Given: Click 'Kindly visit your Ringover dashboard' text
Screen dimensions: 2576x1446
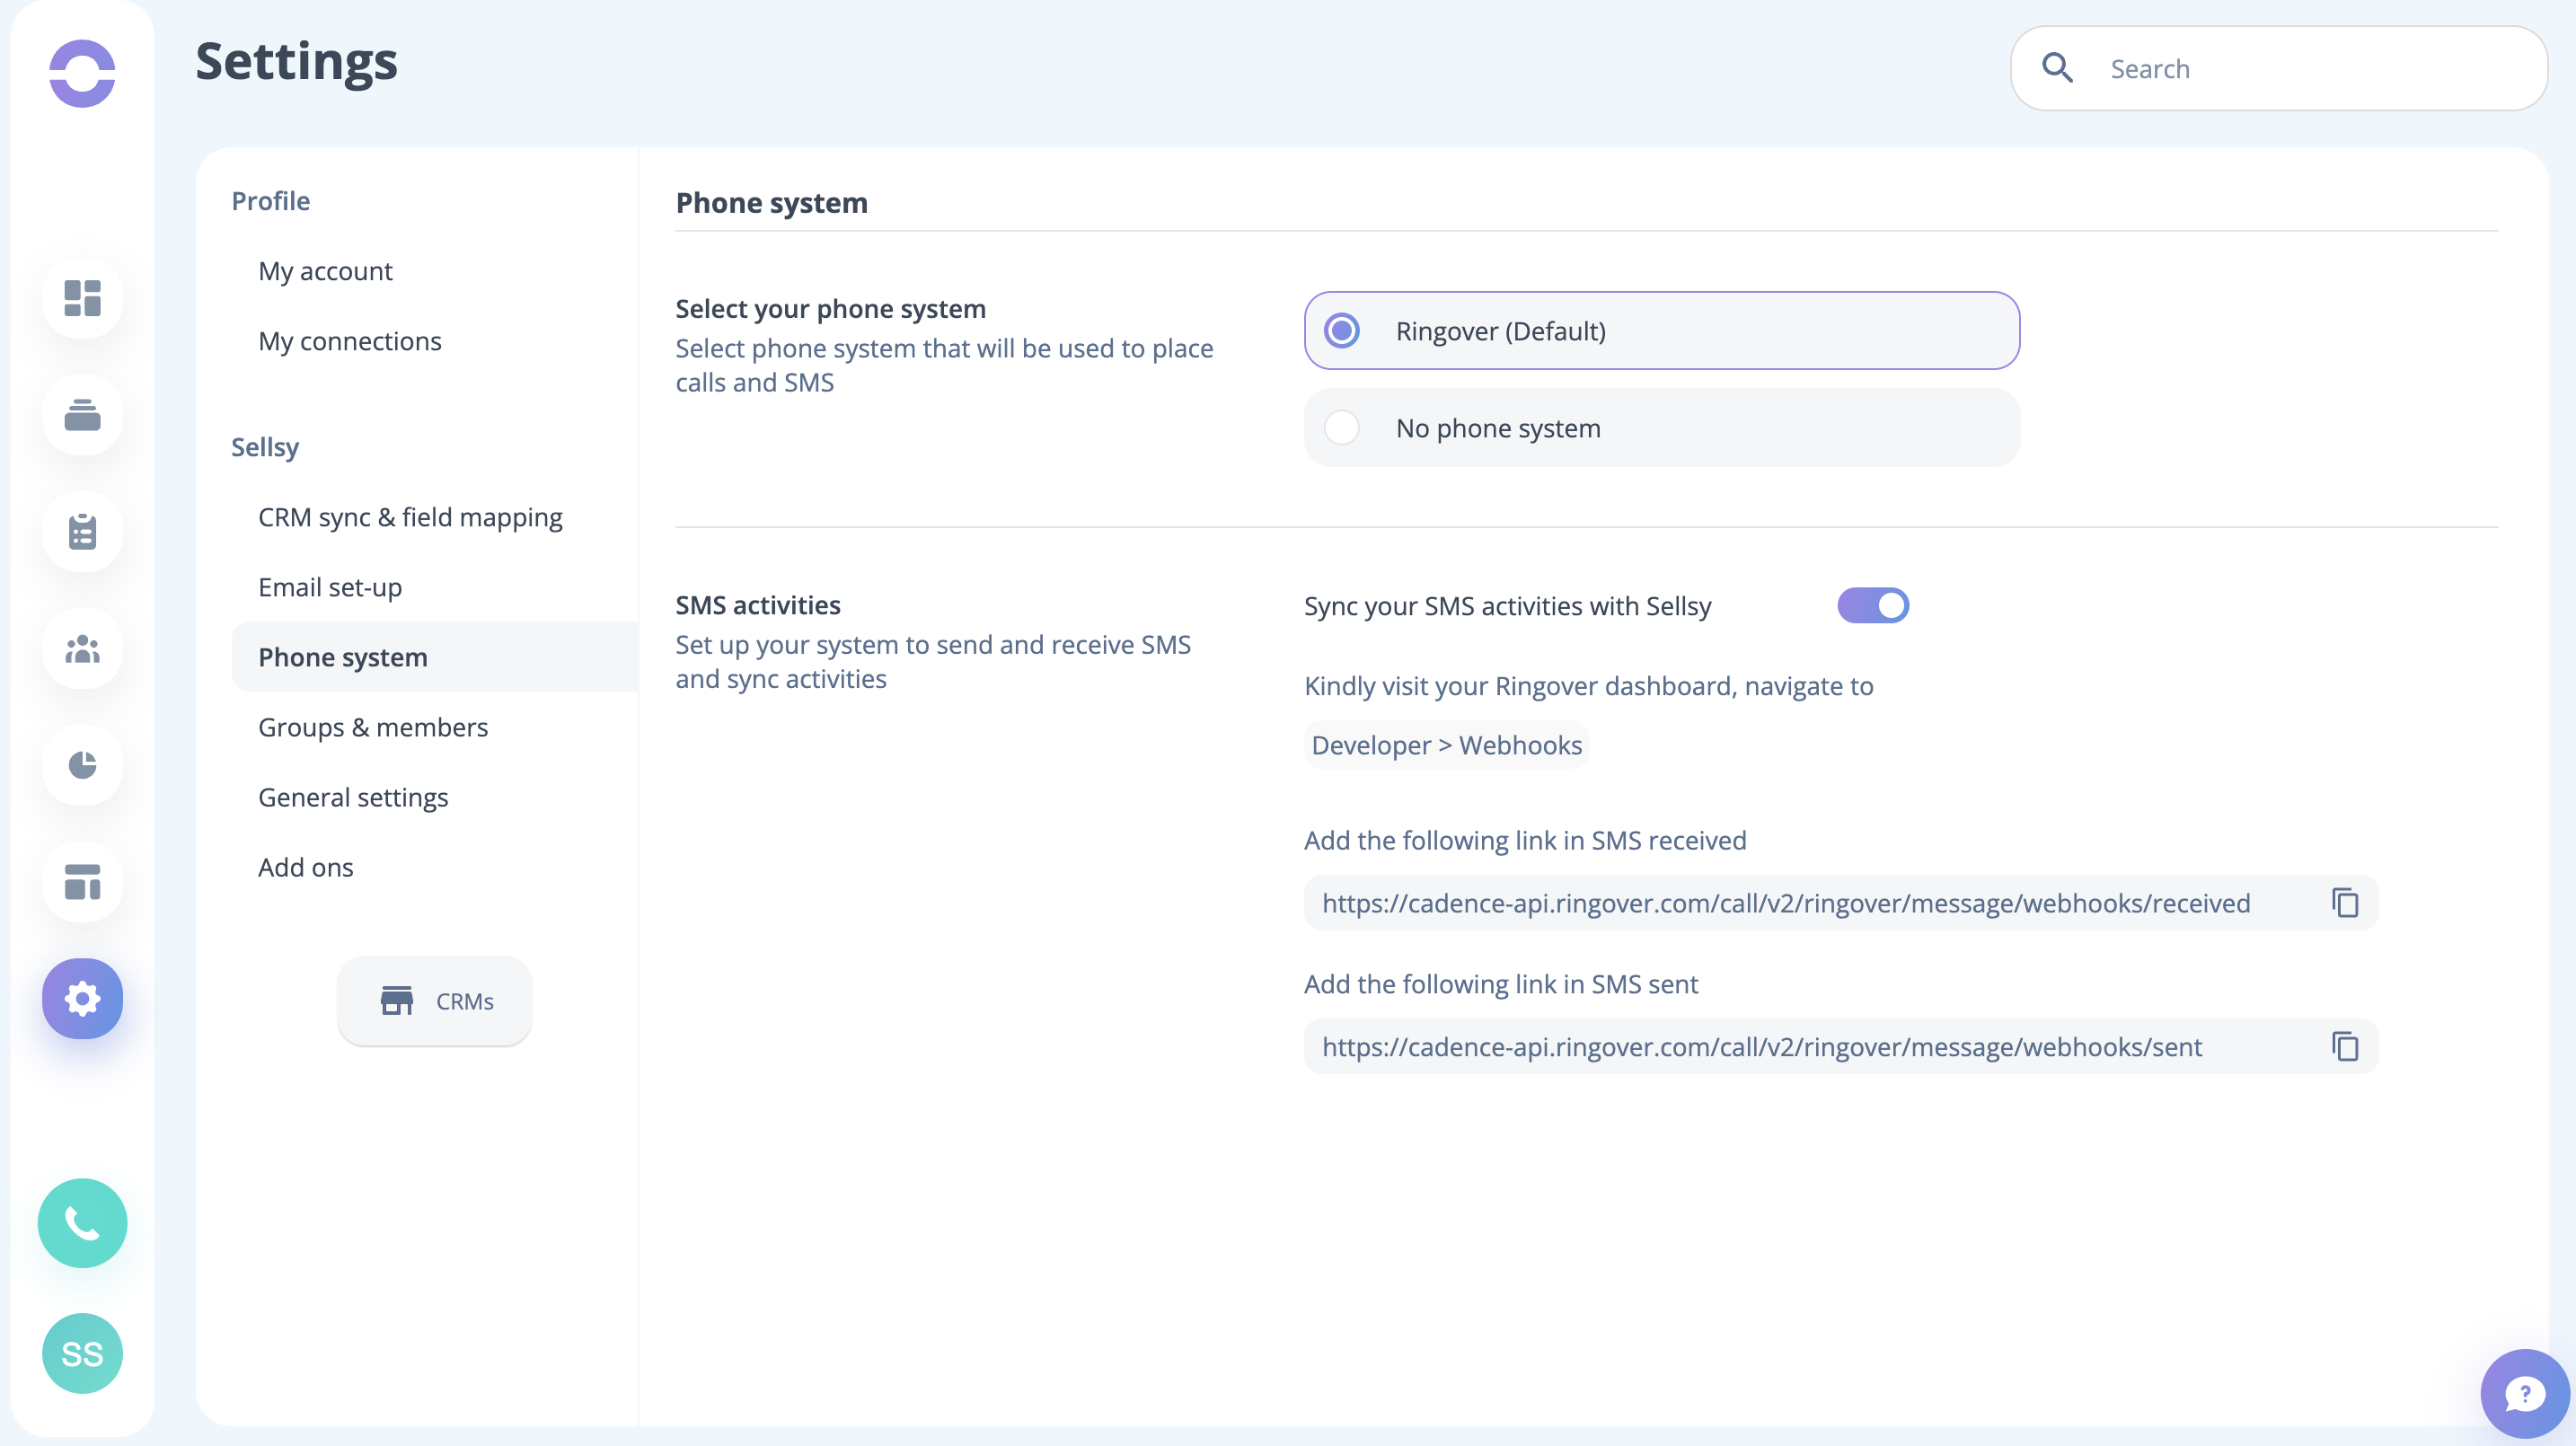Looking at the screenshot, I should pyautogui.click(x=1588, y=686).
